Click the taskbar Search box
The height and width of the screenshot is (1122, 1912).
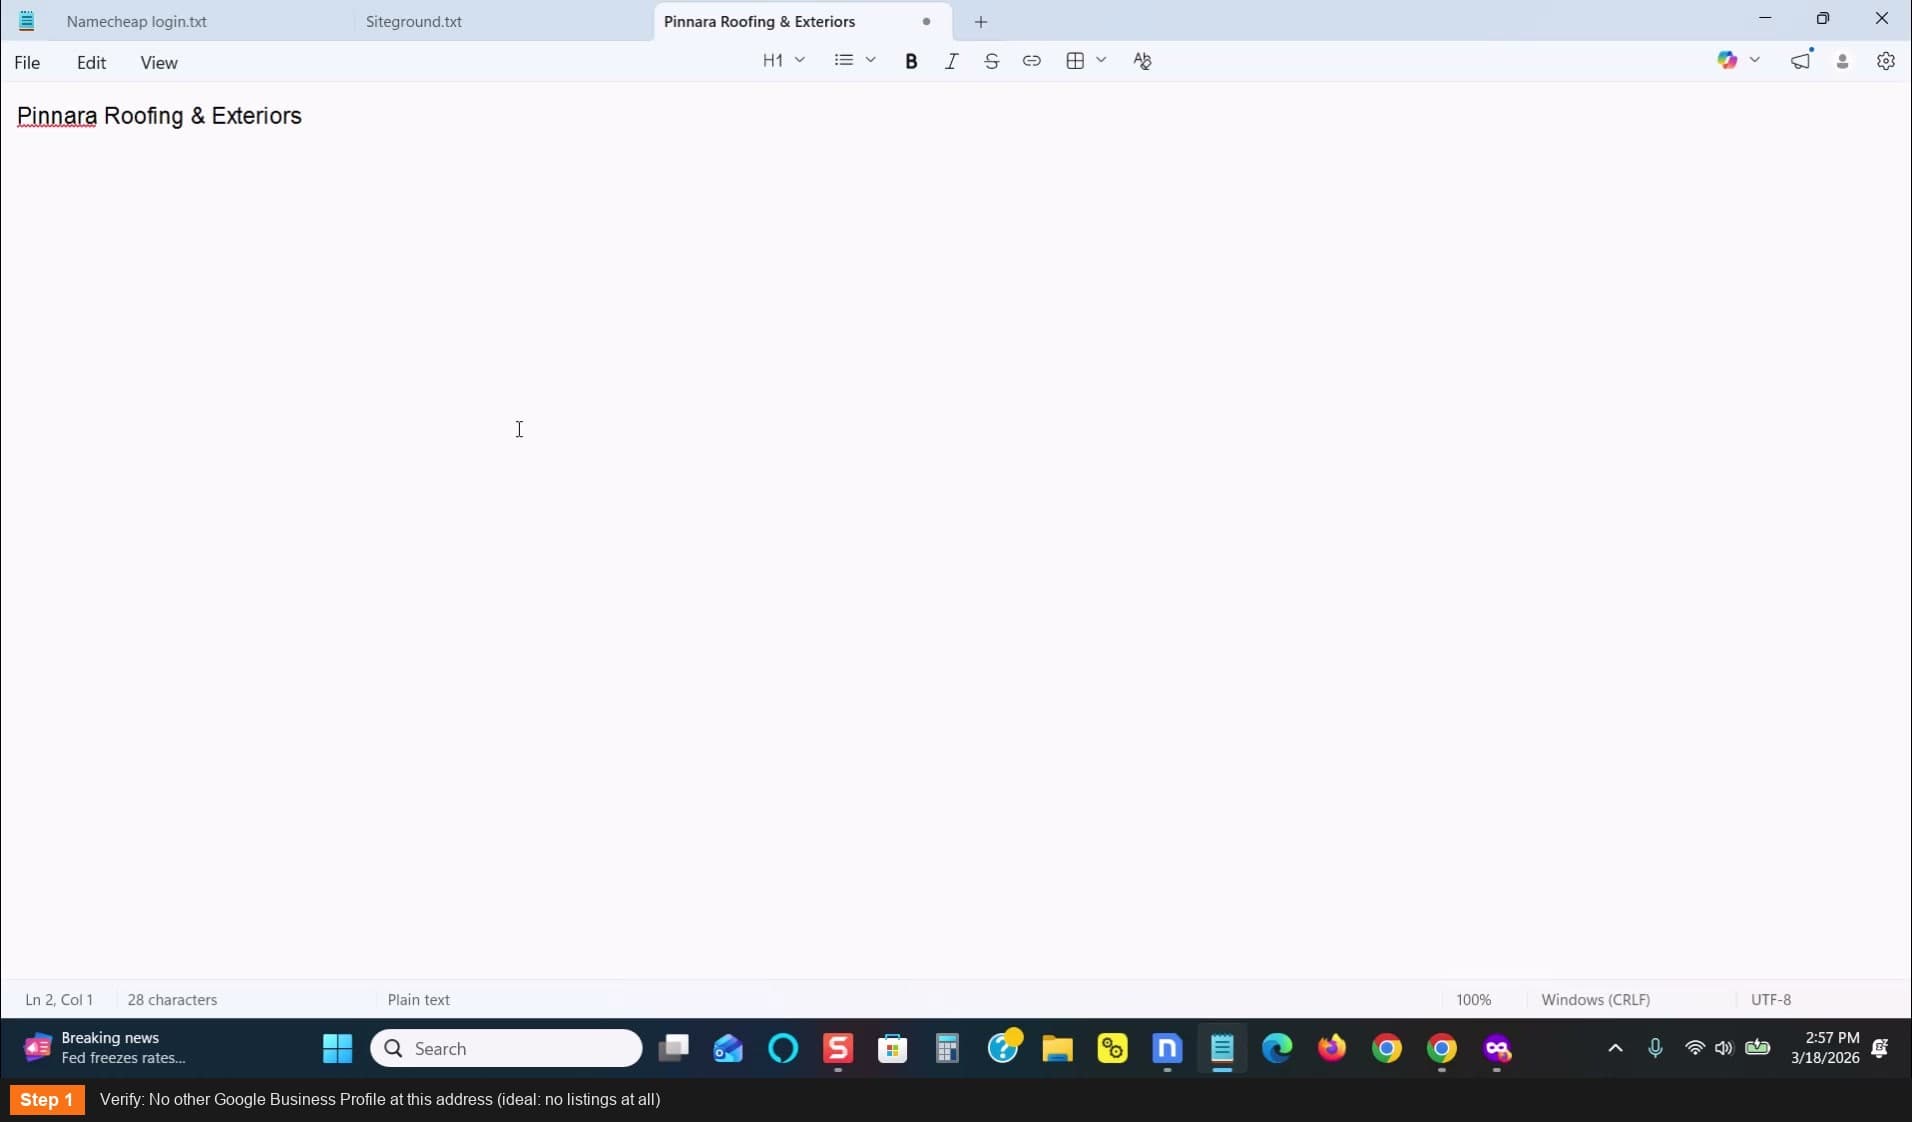506,1048
